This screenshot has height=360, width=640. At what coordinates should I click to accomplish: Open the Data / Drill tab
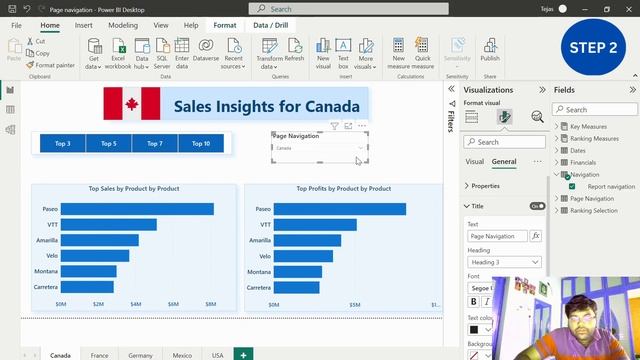click(271, 25)
